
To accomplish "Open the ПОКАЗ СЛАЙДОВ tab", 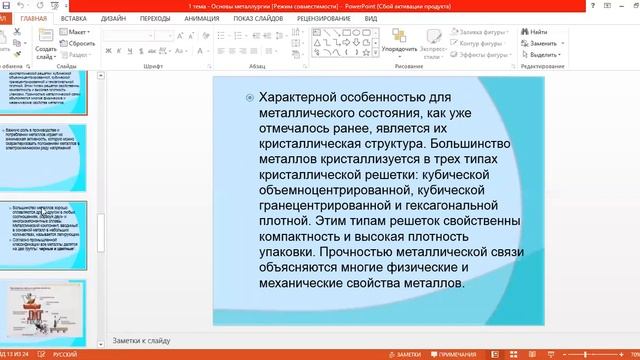I will pyautogui.click(x=258, y=19).
